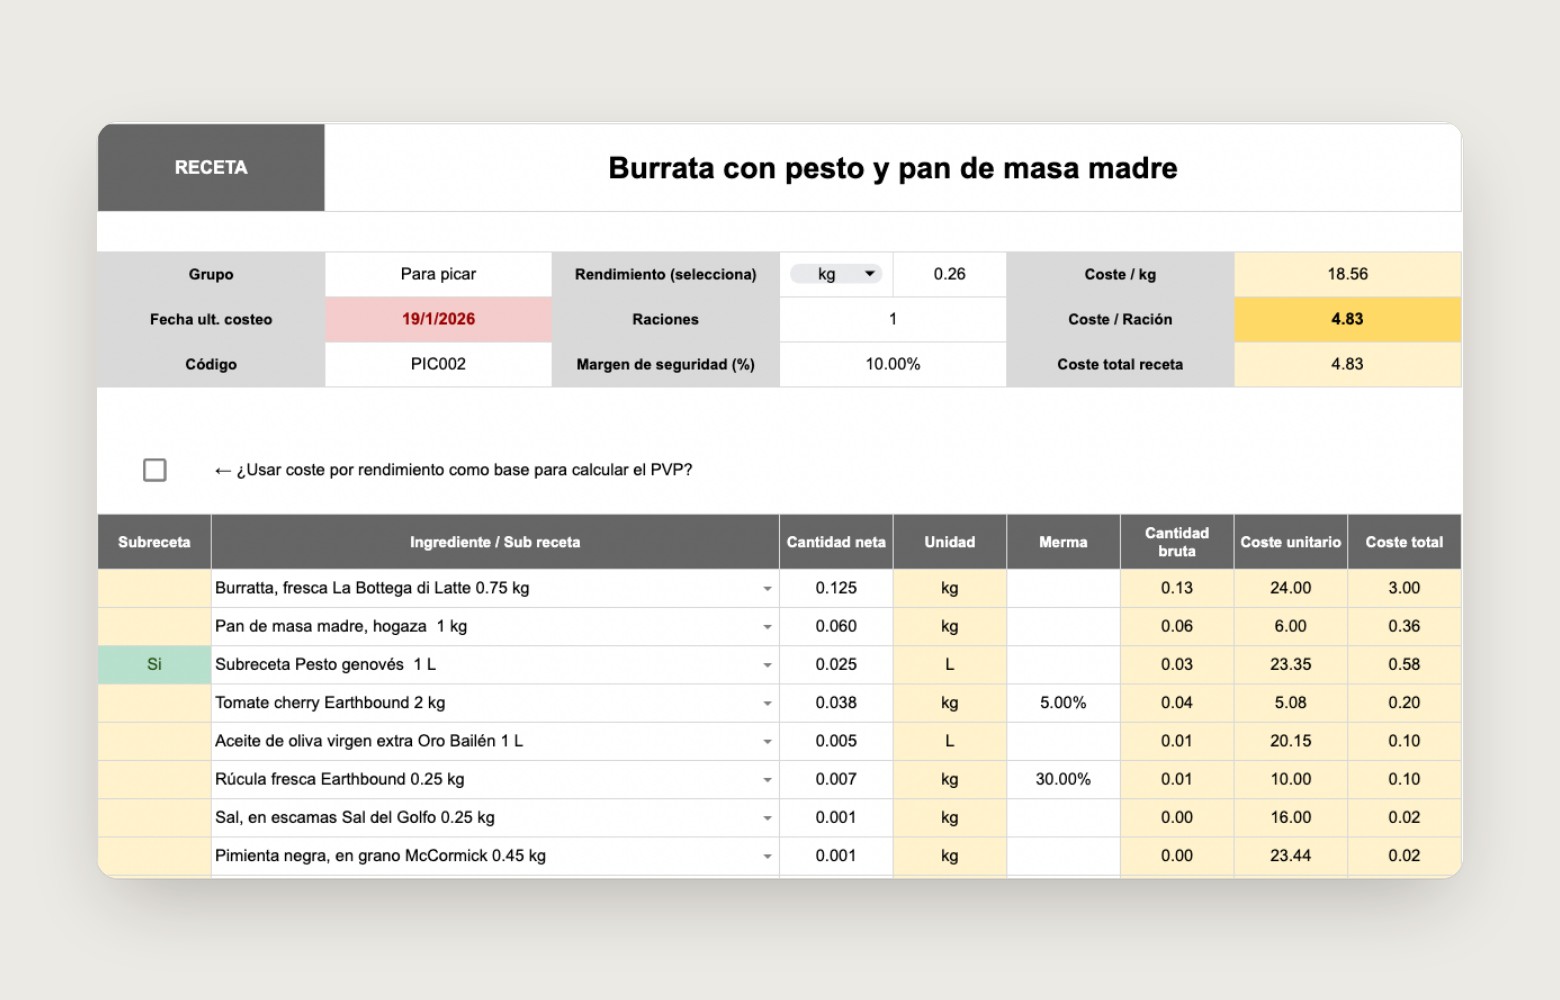Screen dimensions: 1560x1000
Task: Tick the PVP cost-base checkbox
Action: [155, 470]
